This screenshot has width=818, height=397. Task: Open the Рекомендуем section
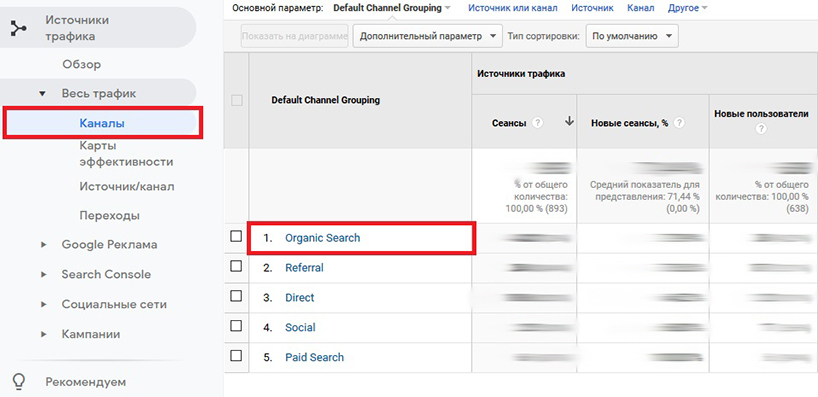86,381
